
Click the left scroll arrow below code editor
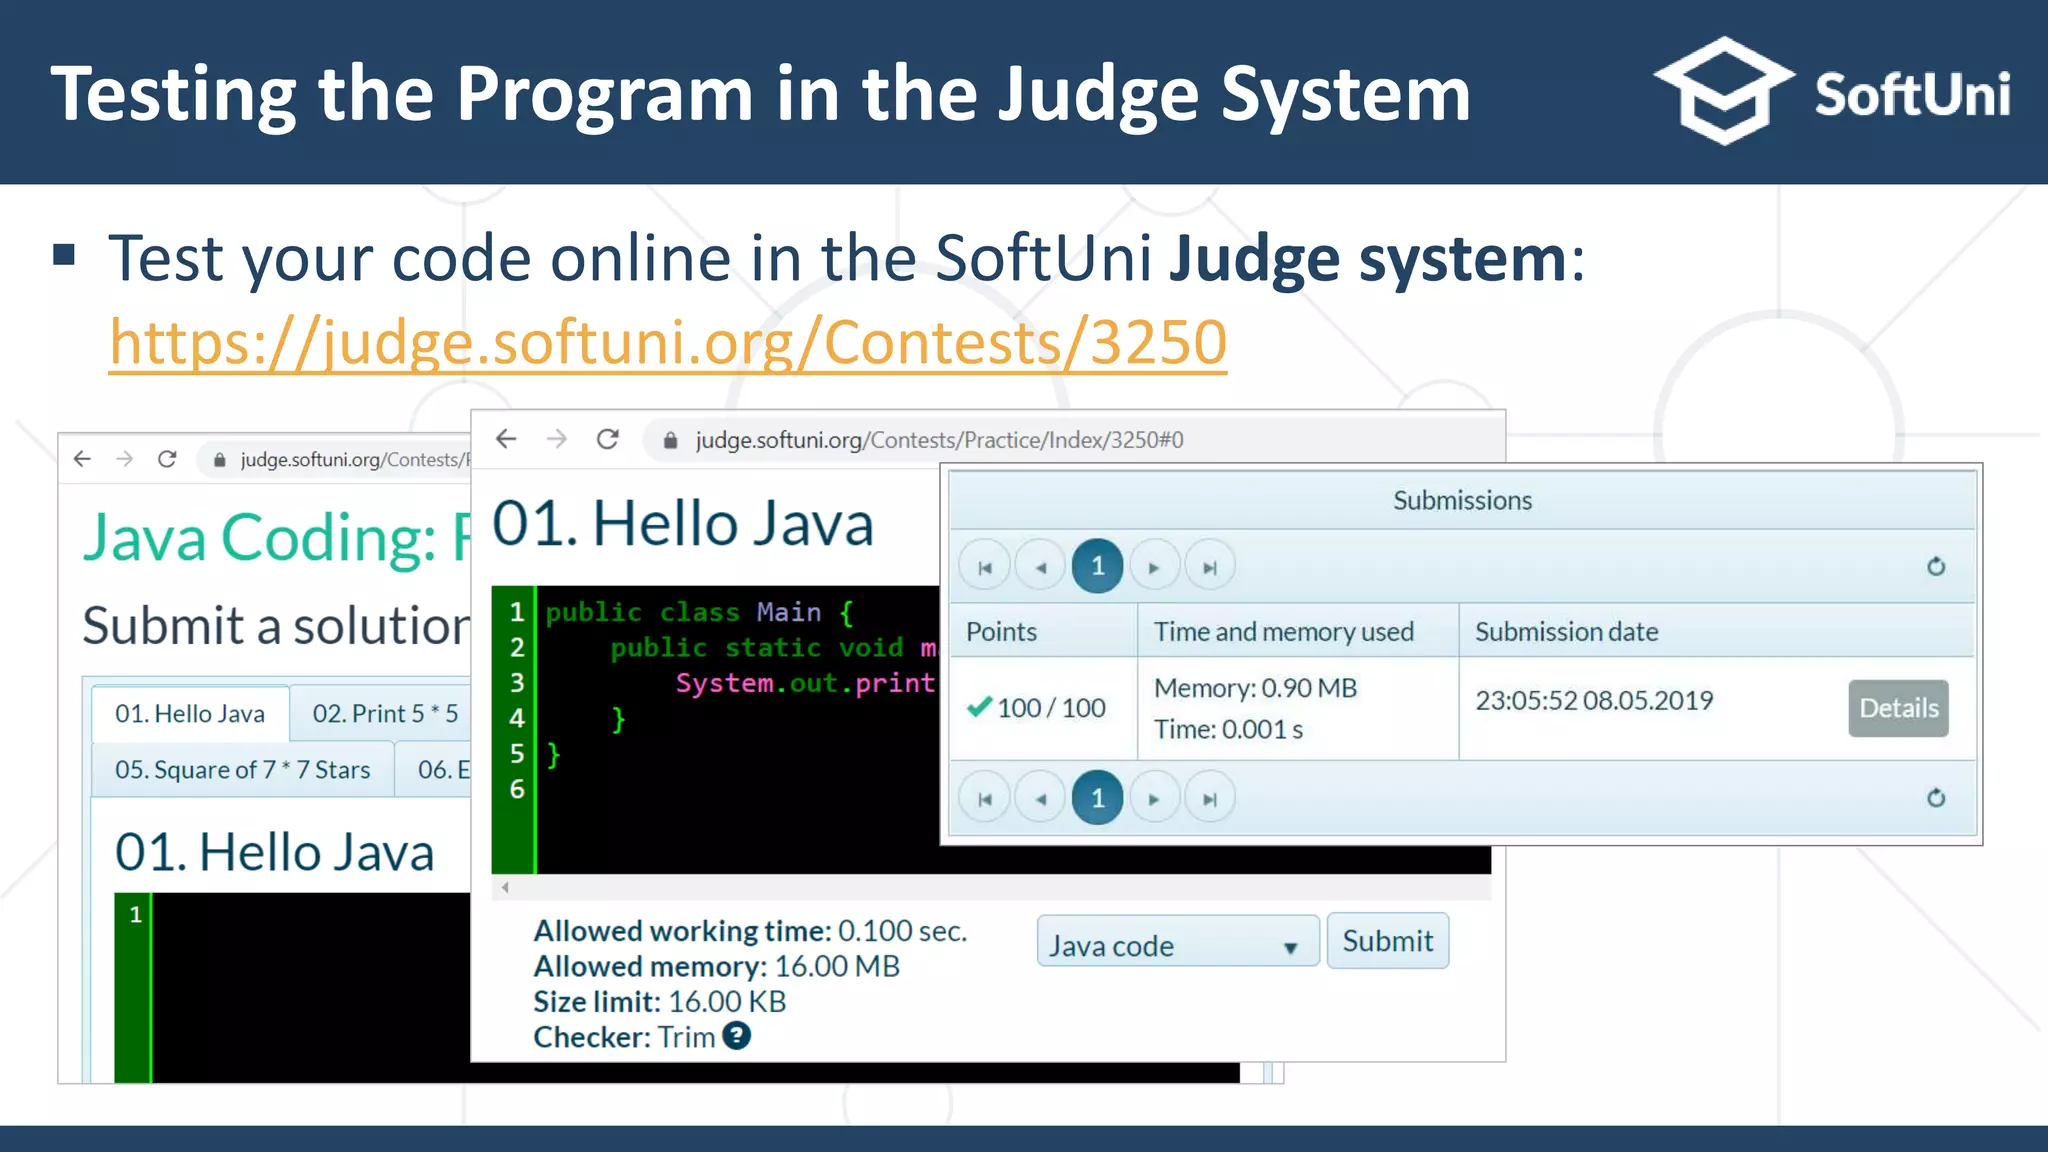[x=505, y=887]
